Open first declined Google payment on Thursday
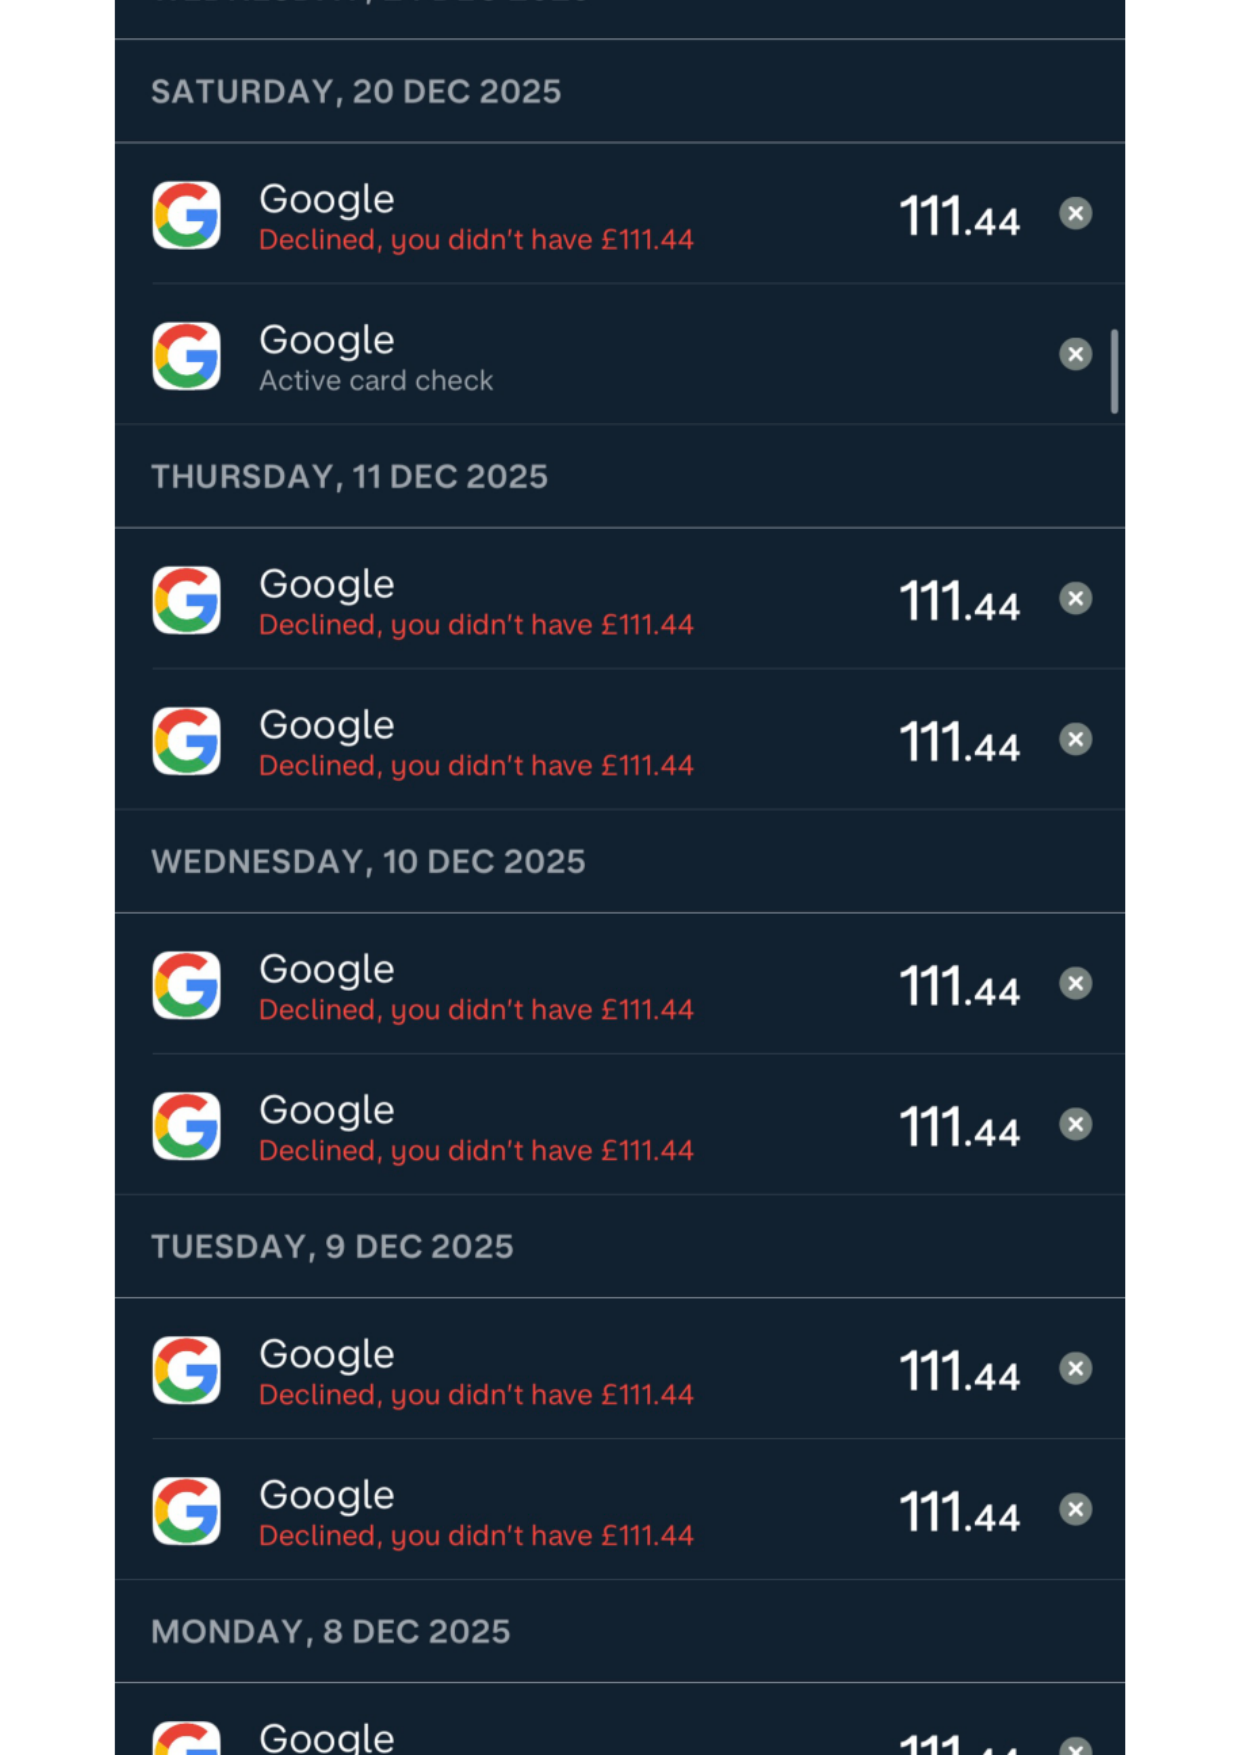Viewport: 1240px width, 1755px height. pyautogui.click(x=620, y=599)
